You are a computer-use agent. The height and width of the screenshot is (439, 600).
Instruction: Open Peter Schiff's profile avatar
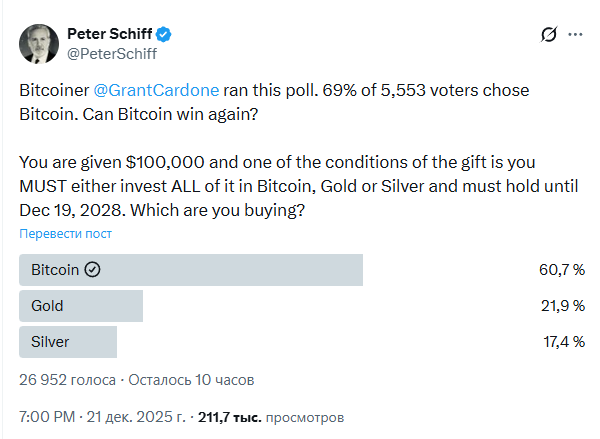coord(37,44)
